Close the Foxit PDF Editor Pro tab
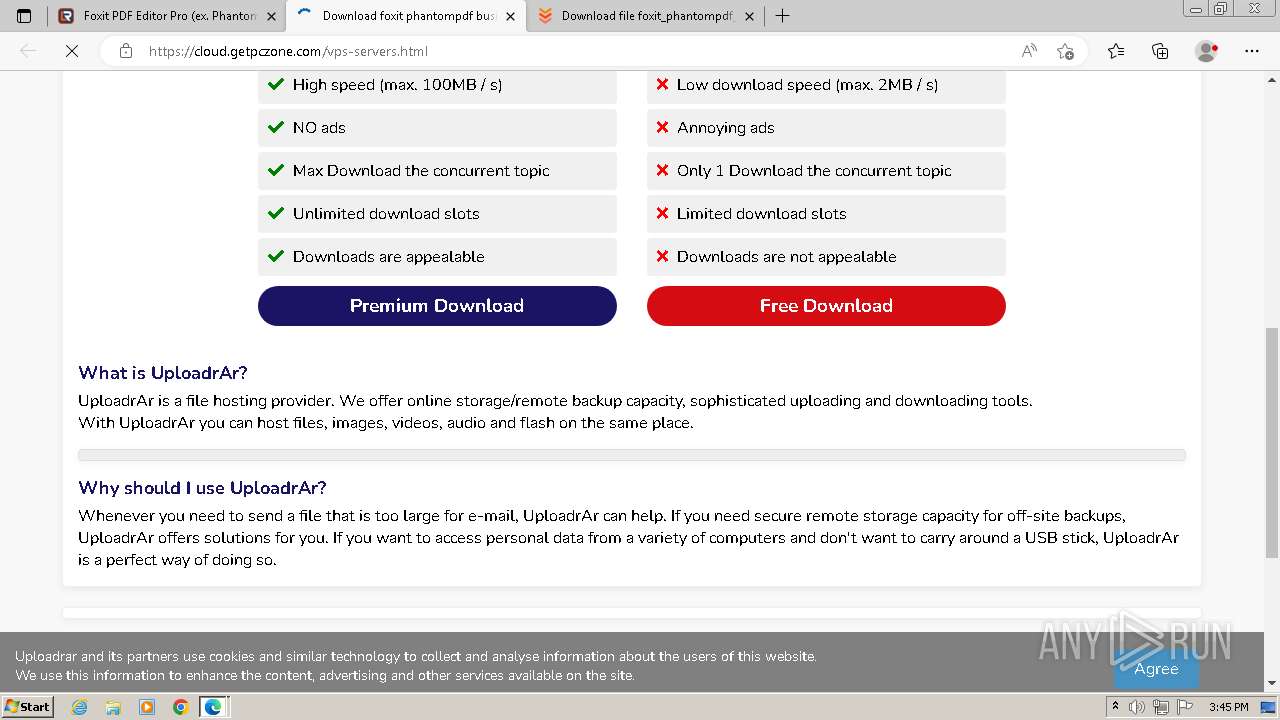This screenshot has width=1280, height=720. coord(271,16)
